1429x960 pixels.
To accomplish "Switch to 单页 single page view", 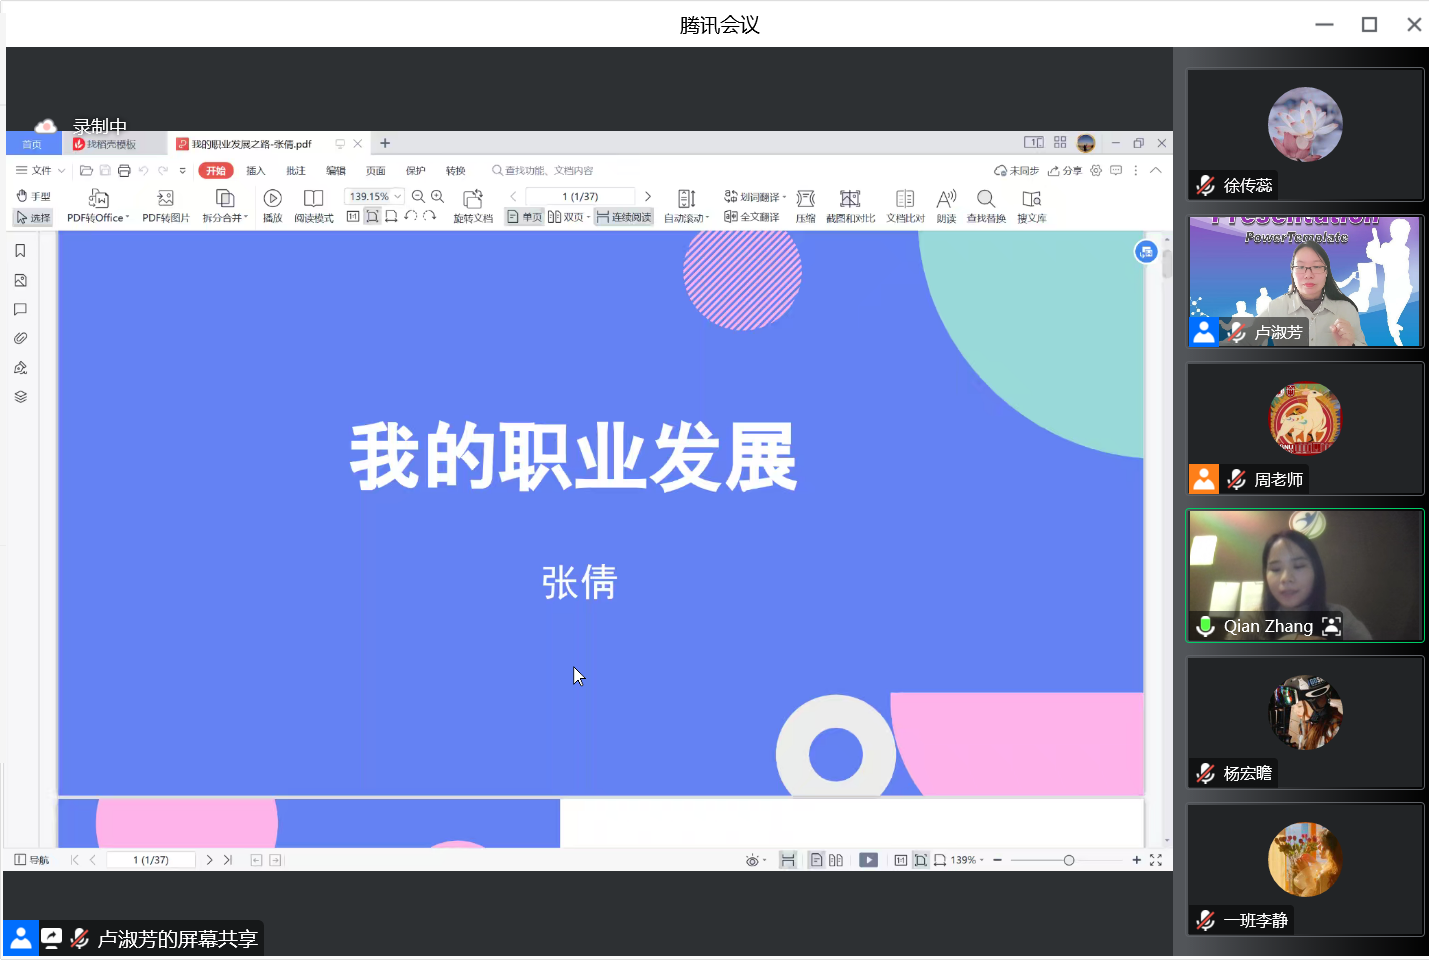I will coord(525,217).
